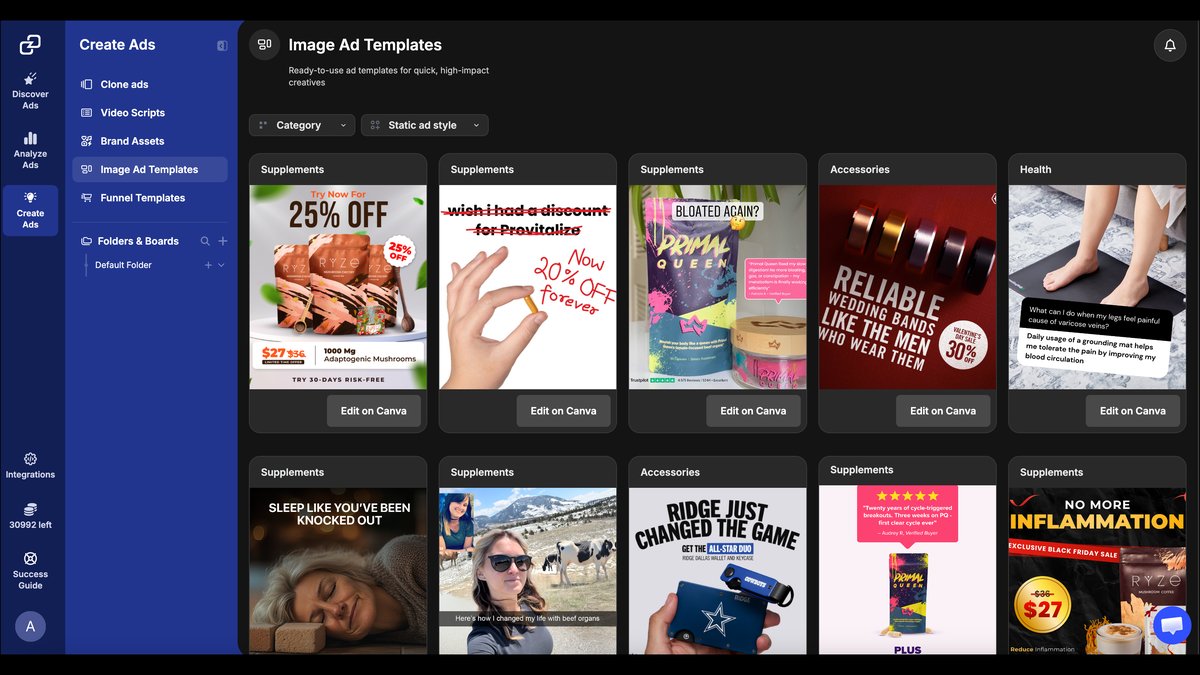This screenshot has height=675, width=1200.
Task: Click the Folders & Boards folder icon
Action: point(87,241)
